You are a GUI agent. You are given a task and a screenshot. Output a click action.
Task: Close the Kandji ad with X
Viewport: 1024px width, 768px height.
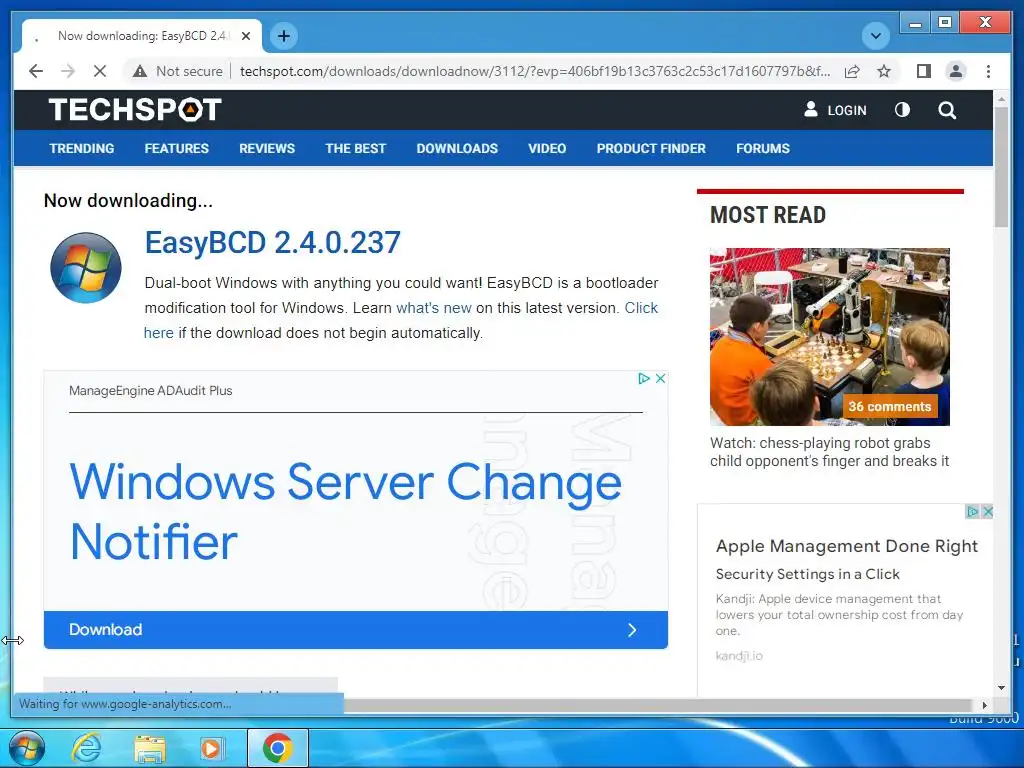[x=987, y=511]
